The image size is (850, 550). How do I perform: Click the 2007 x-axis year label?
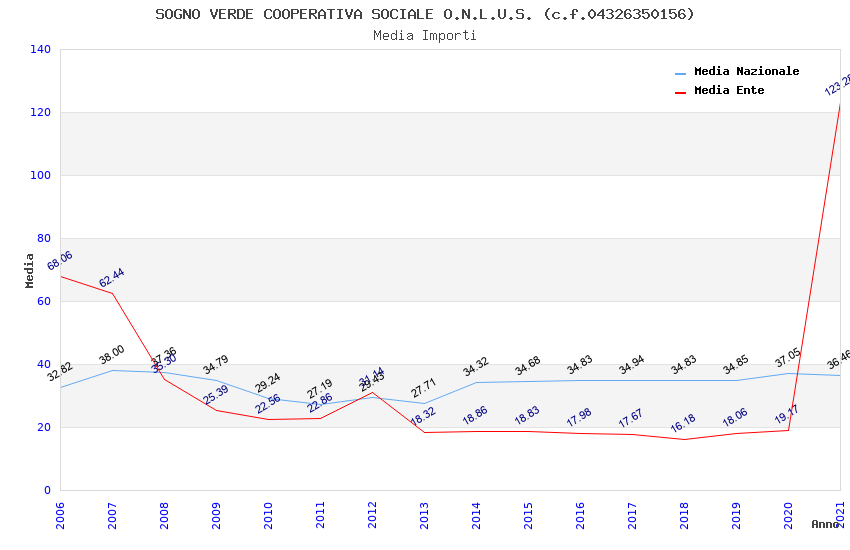(112, 515)
